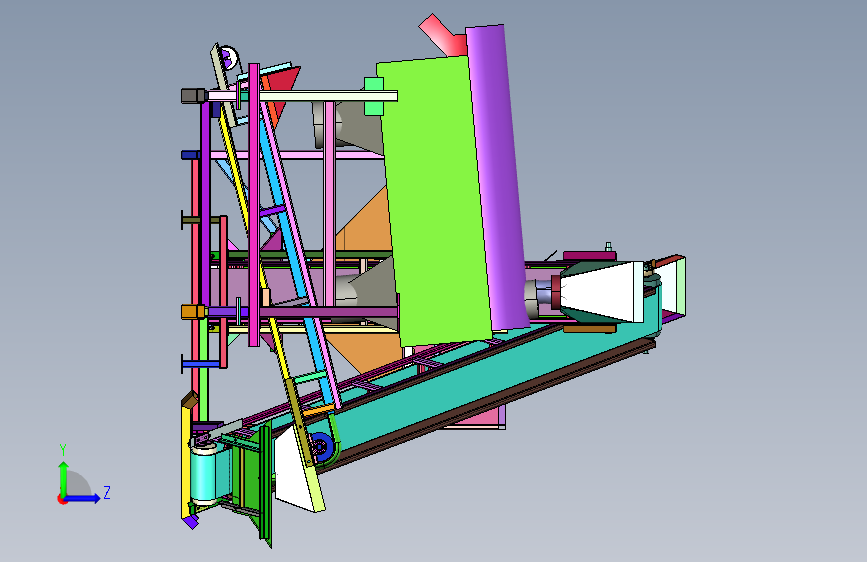Viewport: 867px width, 562px height.
Task: Select the orange motor block on left frame
Action: [x=193, y=312]
